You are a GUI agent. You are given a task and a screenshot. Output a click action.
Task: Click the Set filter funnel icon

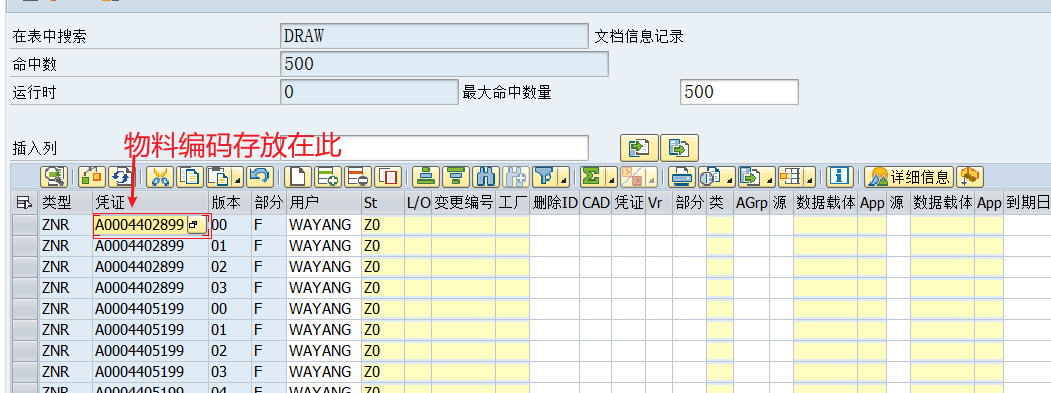tap(546, 177)
